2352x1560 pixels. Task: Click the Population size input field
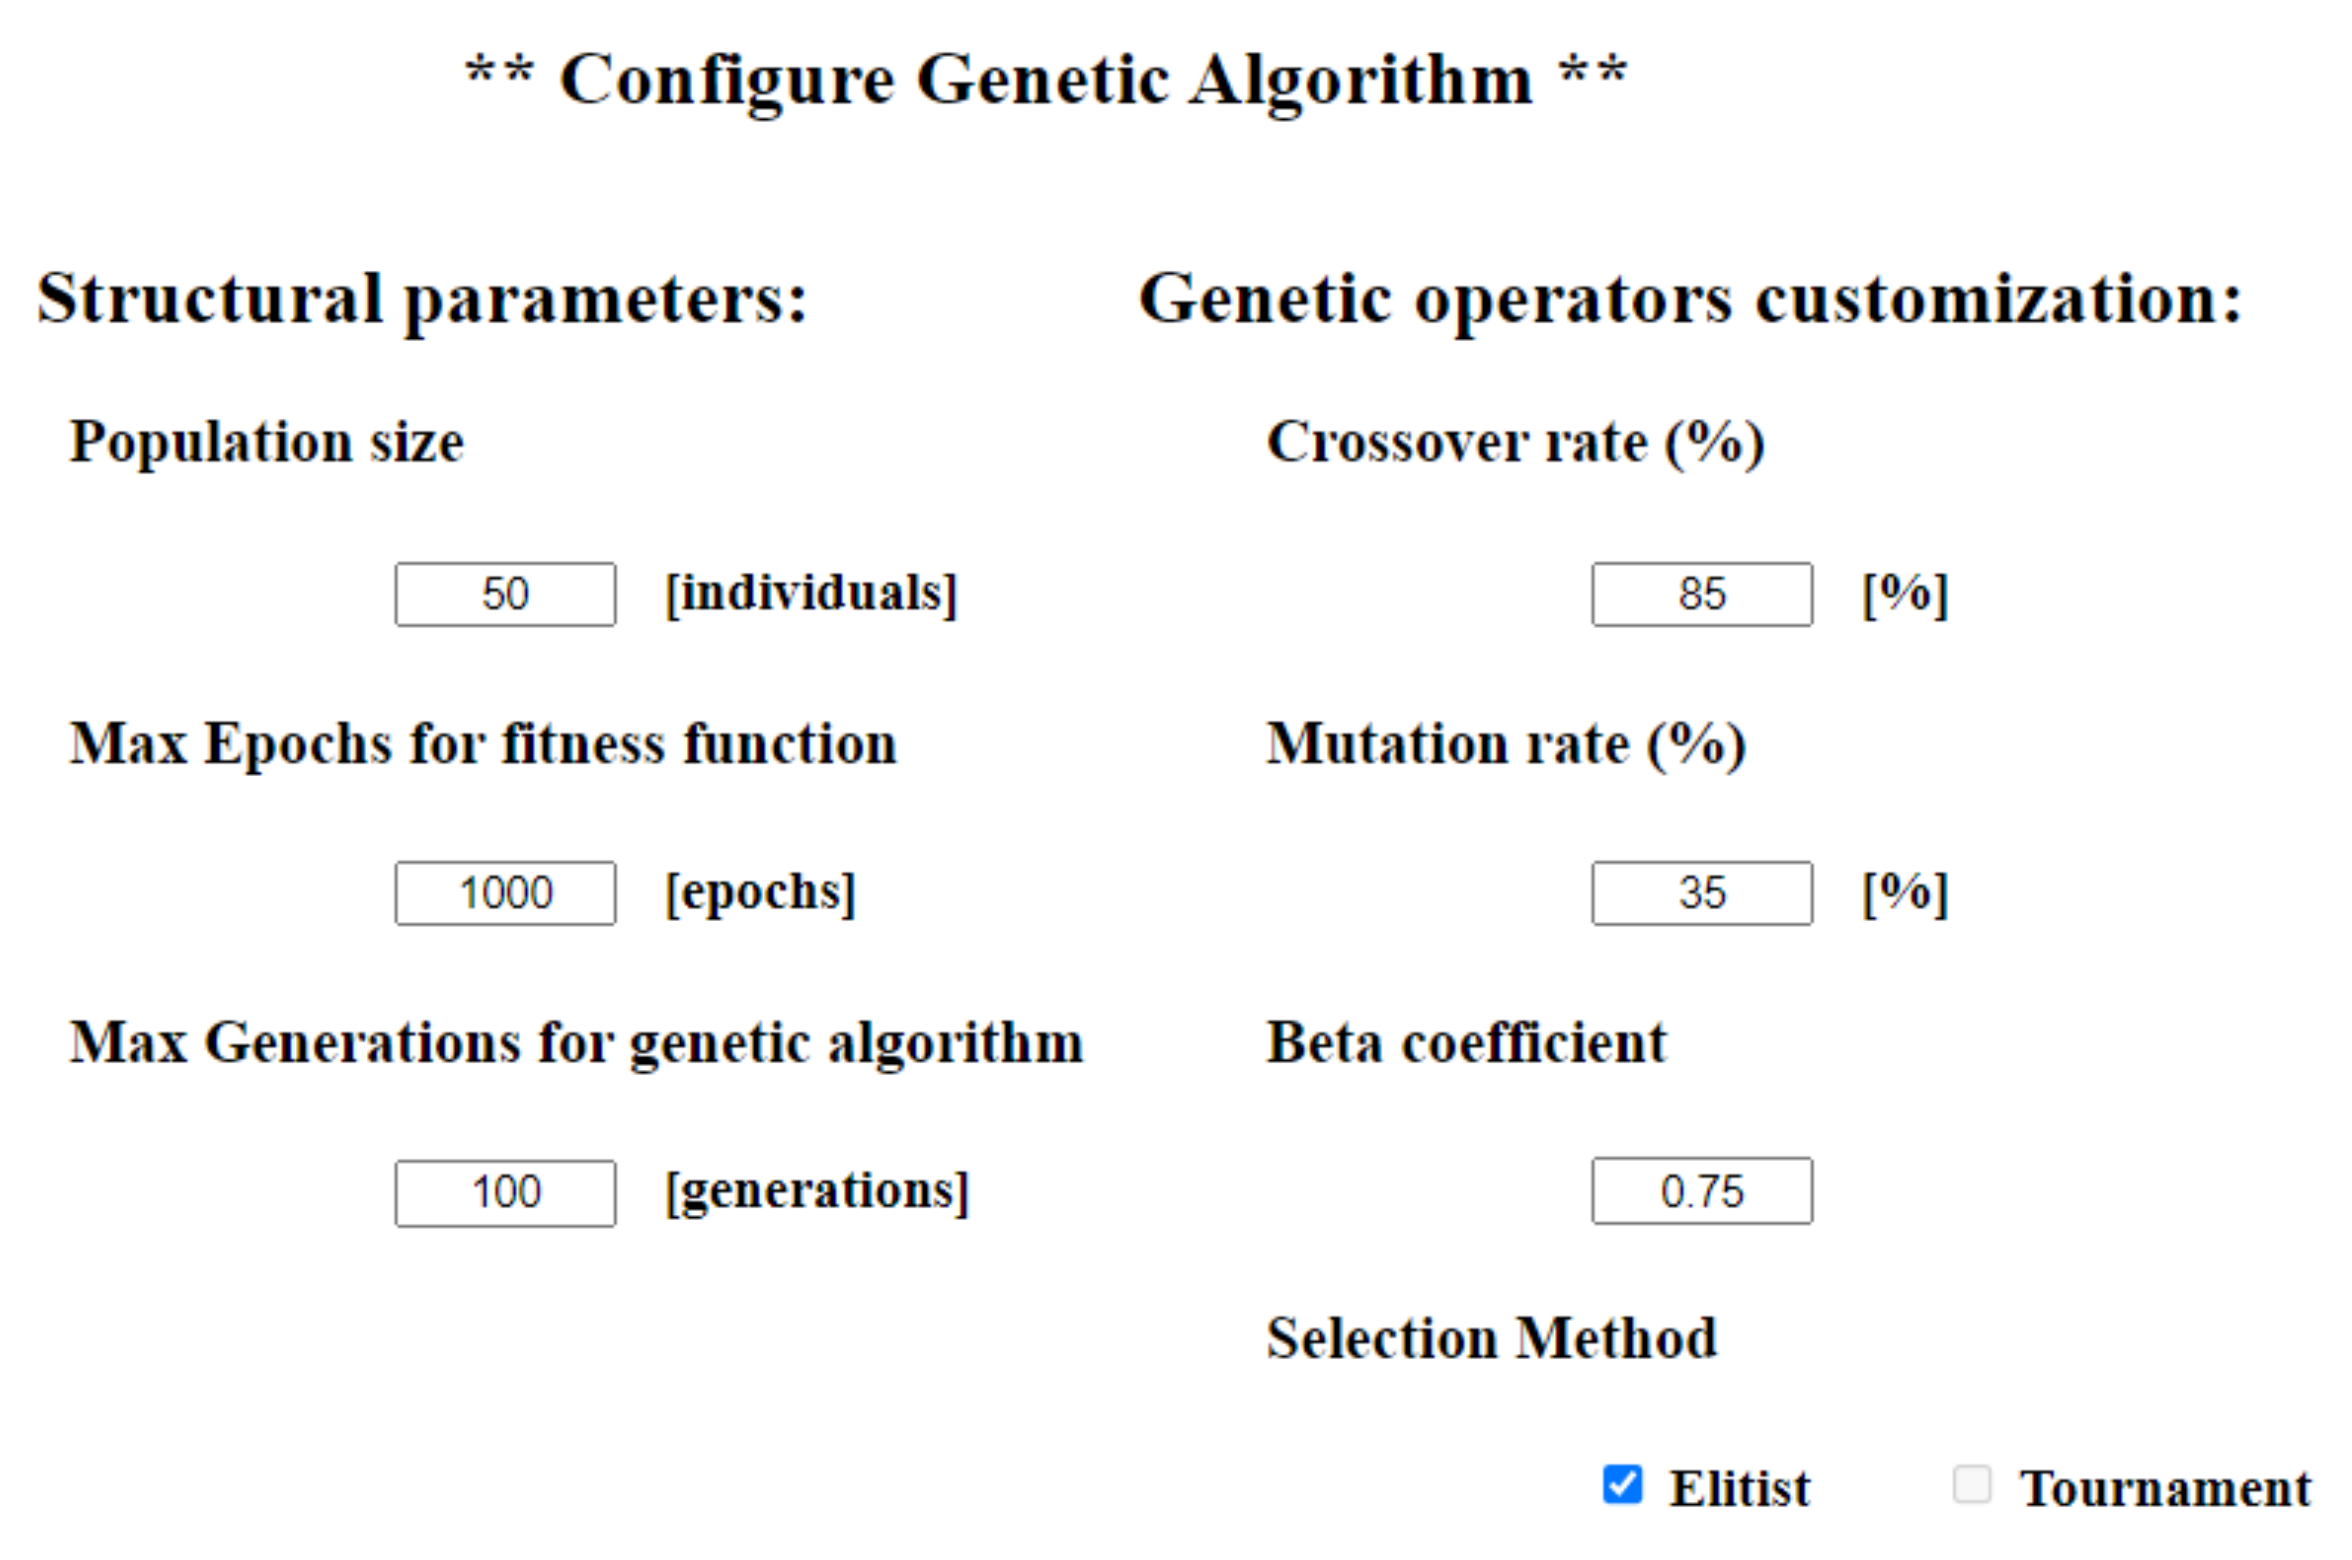point(505,594)
